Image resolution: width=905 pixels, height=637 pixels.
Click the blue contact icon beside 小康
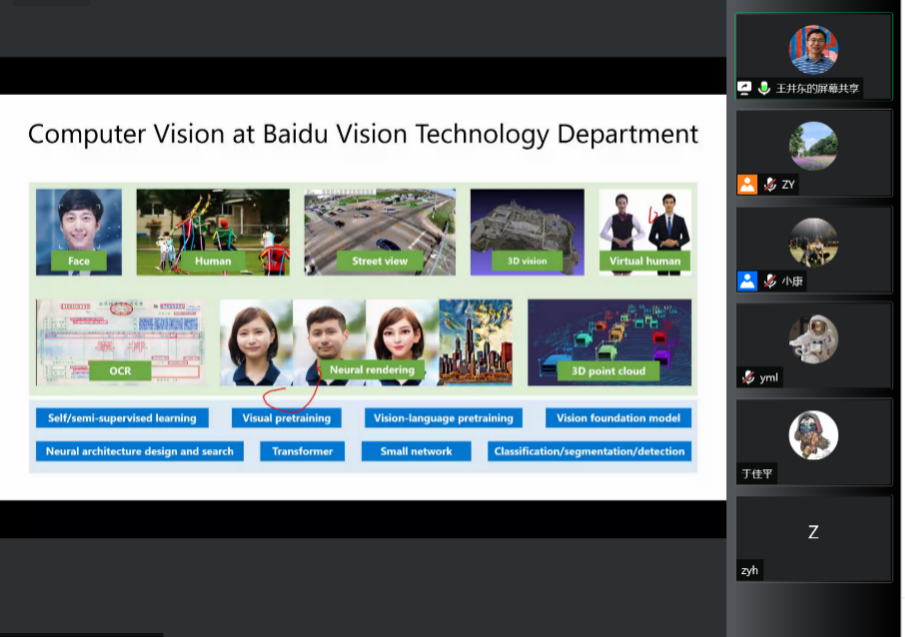[747, 281]
